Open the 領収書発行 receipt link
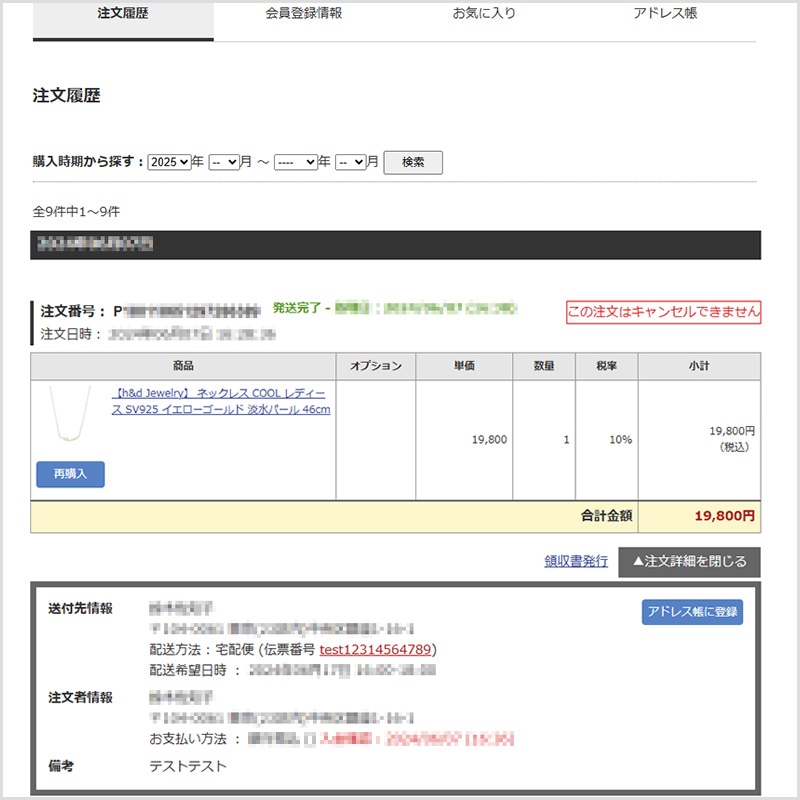Screen dimensions: 800x800 [575, 562]
